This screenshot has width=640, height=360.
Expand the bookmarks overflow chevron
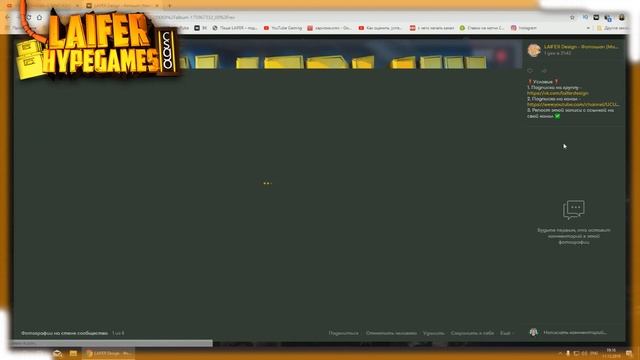(588, 28)
